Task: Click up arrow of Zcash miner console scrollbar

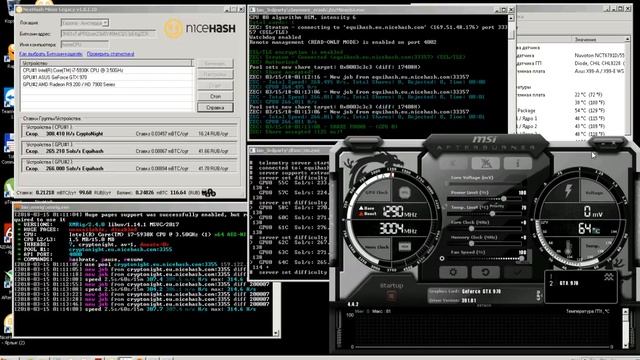Action: coord(511,18)
